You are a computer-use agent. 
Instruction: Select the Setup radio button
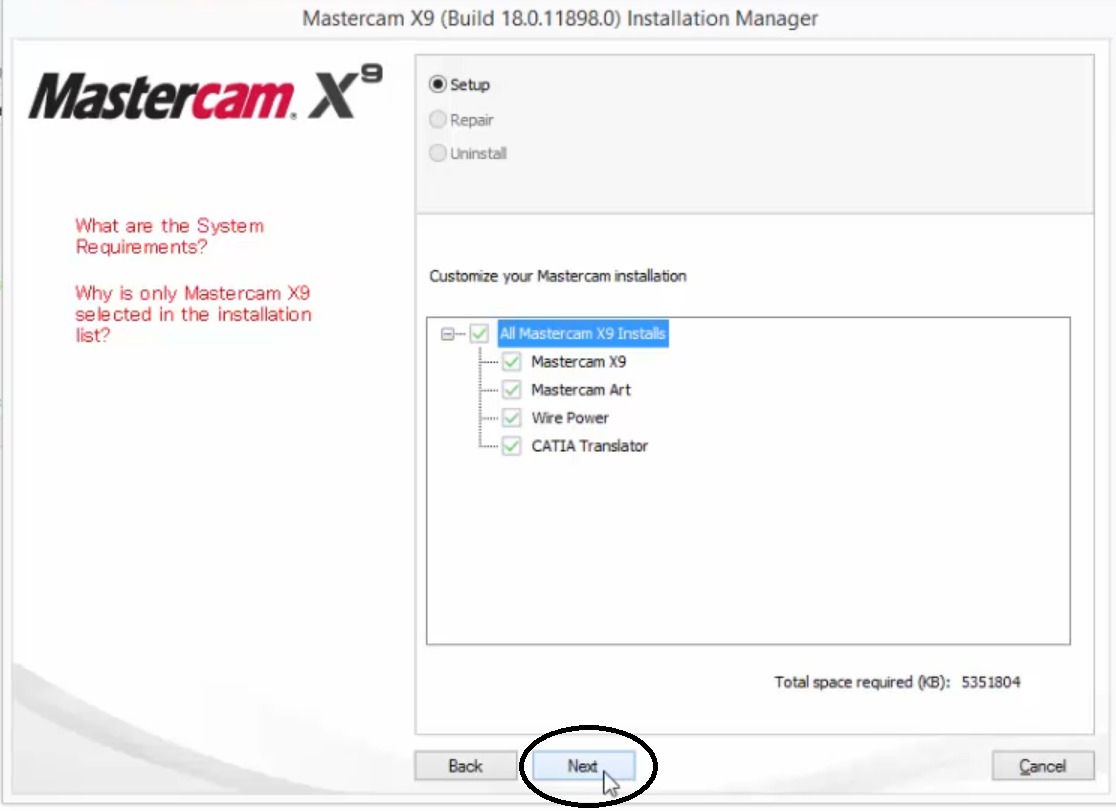(438, 85)
